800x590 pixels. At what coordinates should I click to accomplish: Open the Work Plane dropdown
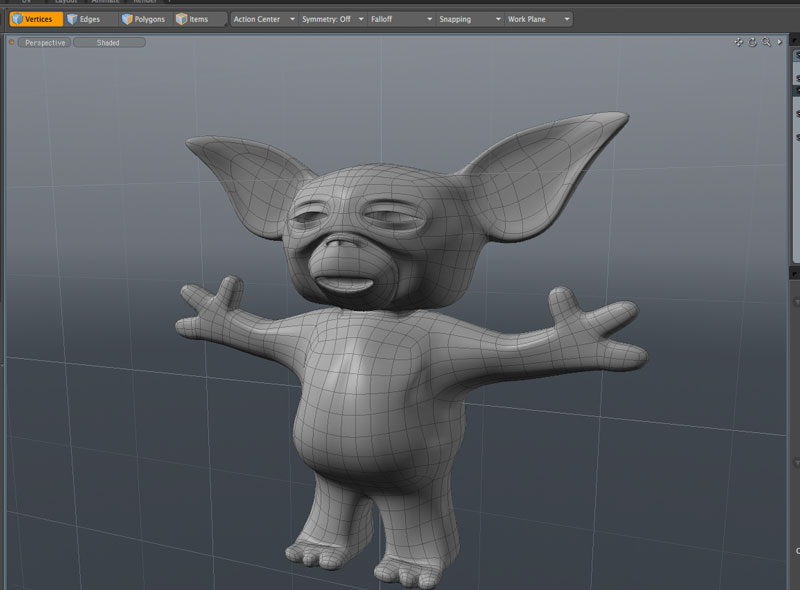538,19
